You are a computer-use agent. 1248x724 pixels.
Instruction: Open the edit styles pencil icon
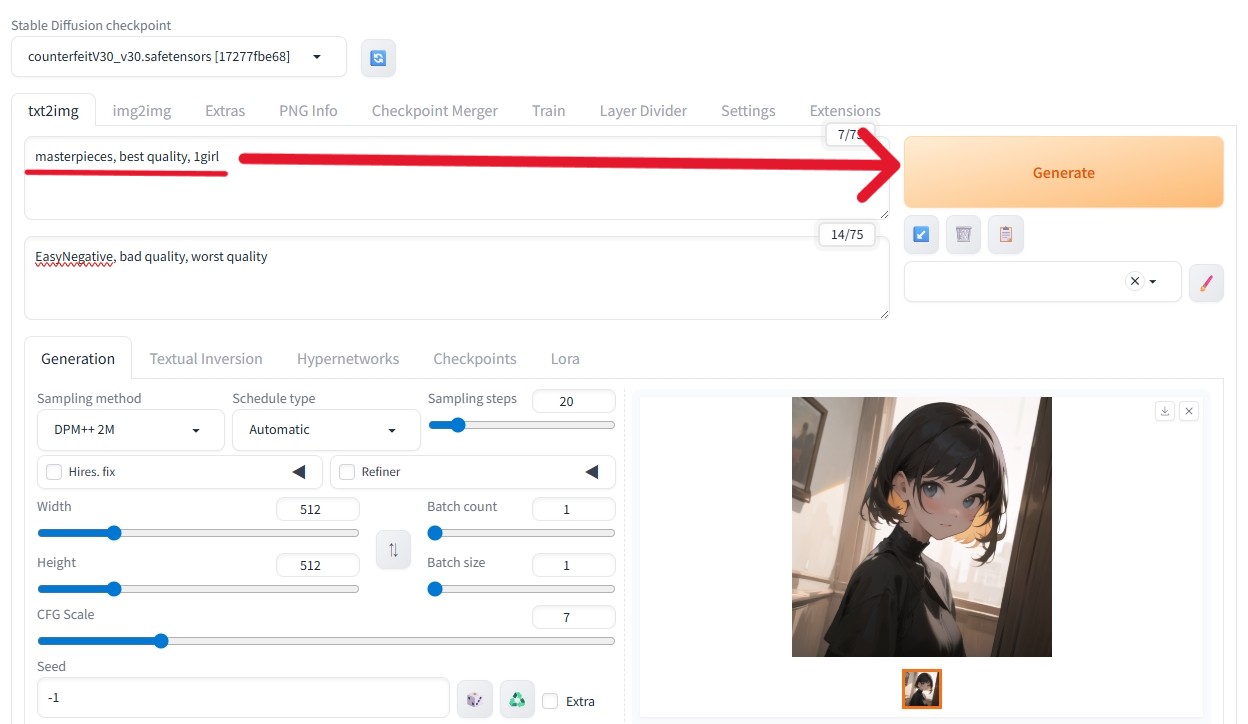click(x=1205, y=283)
